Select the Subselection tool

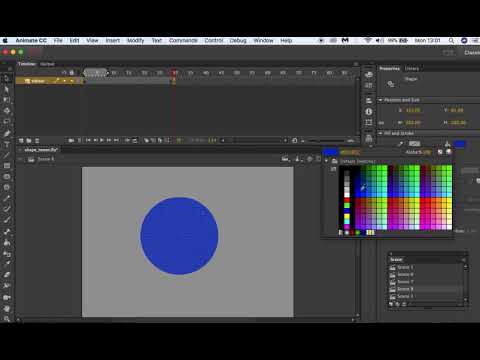[6, 89]
